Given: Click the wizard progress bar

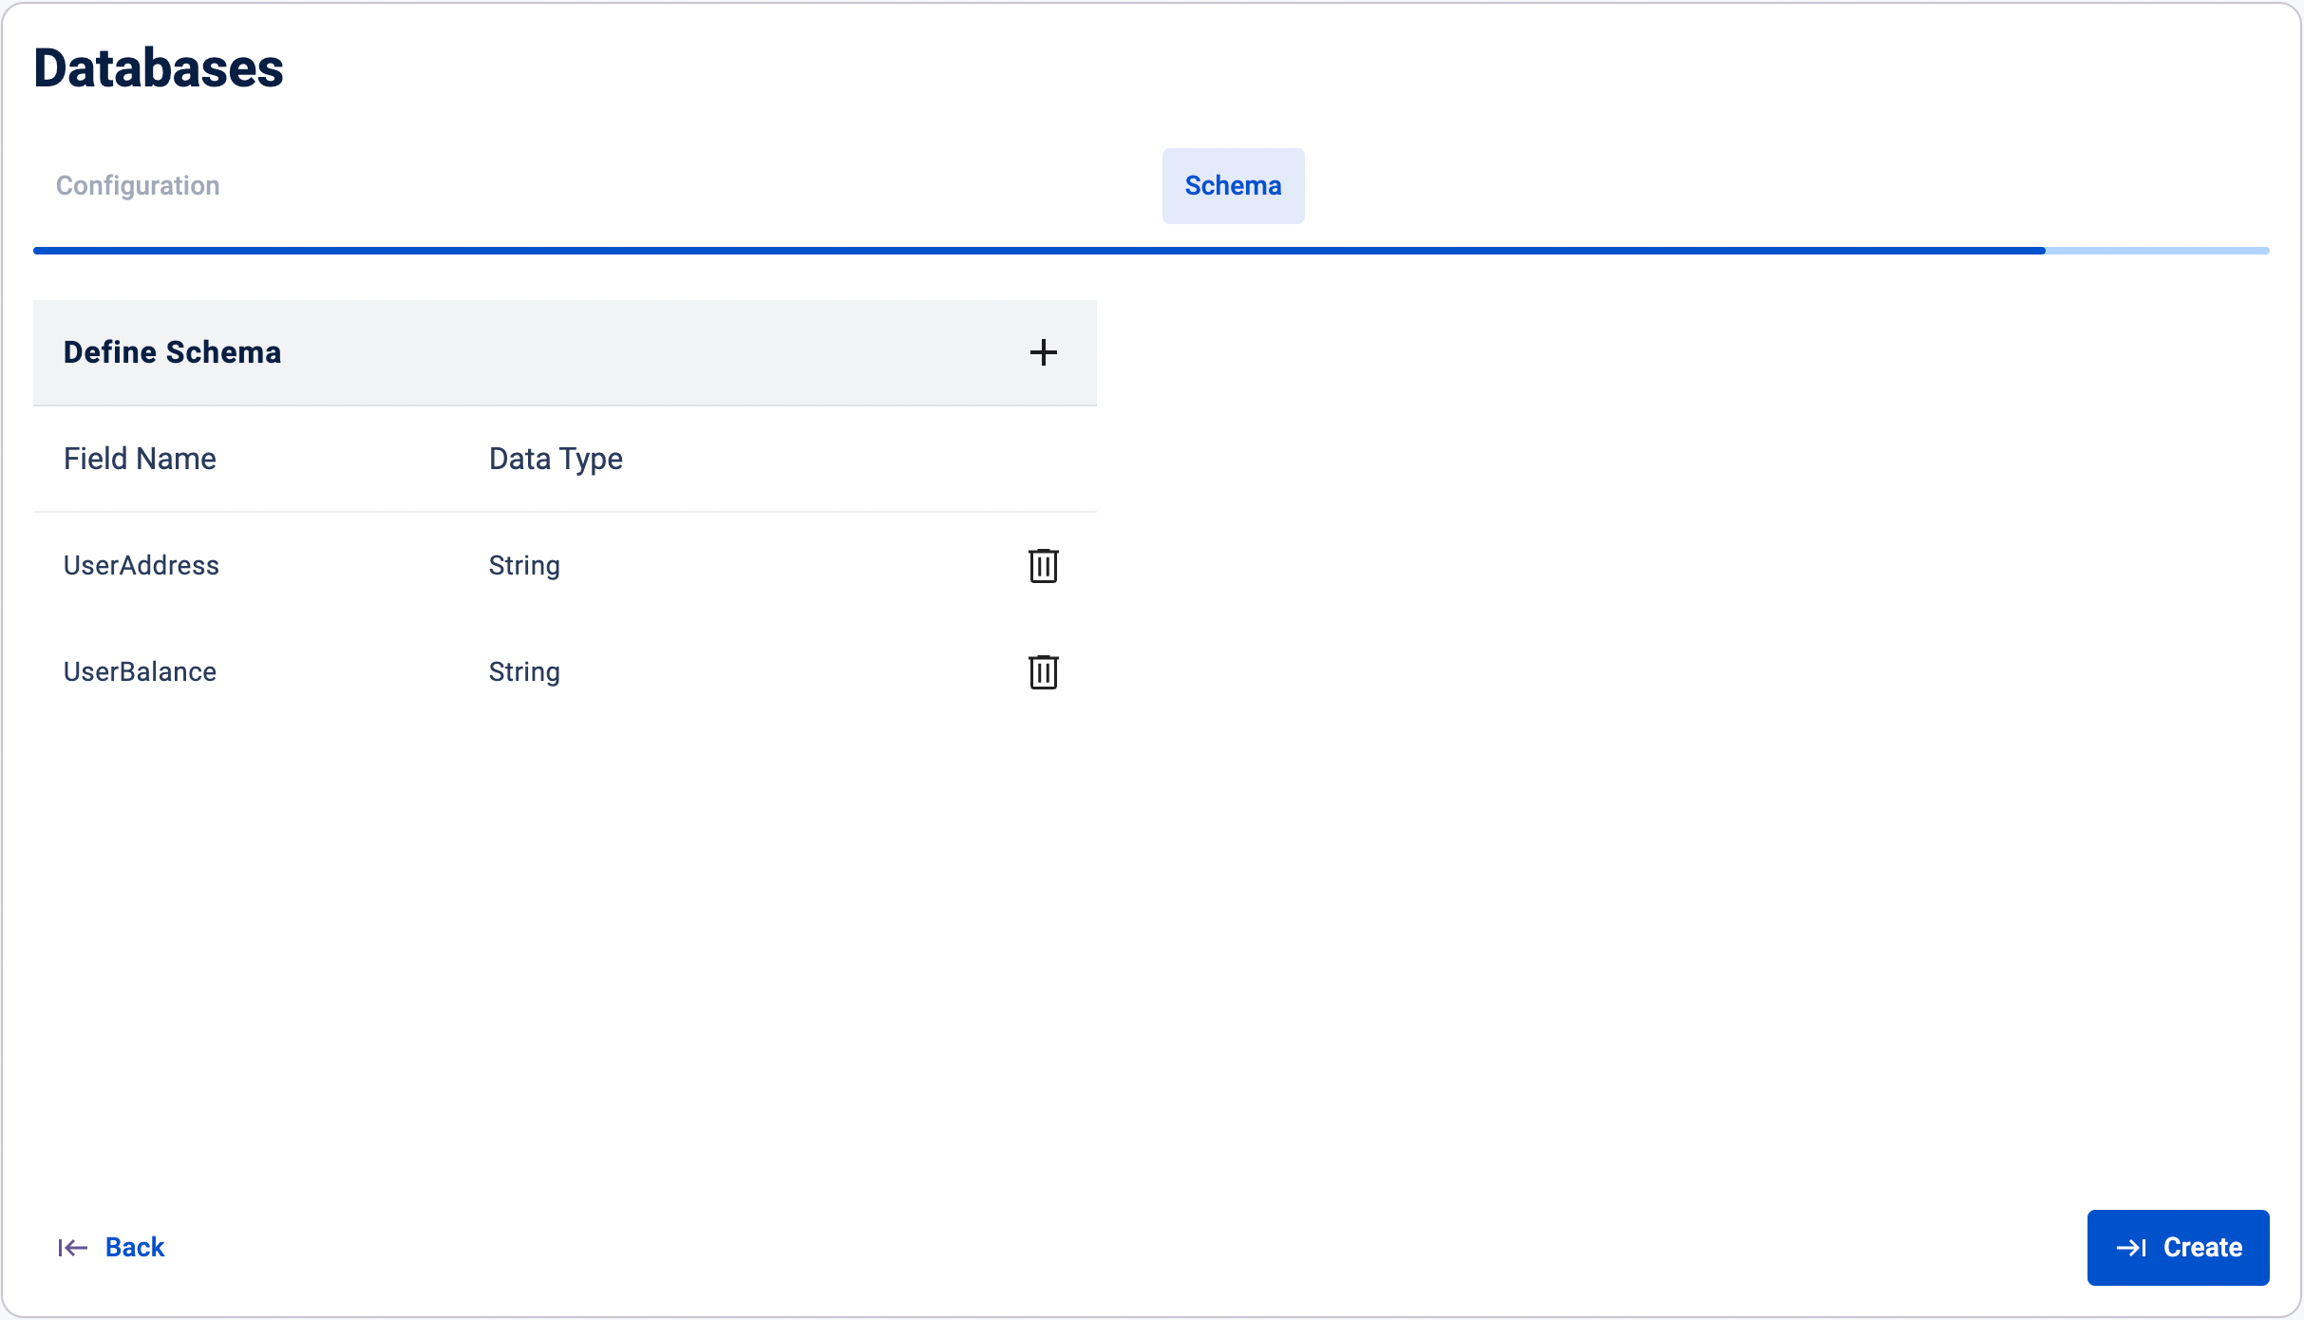Looking at the screenshot, I should 1038,251.
